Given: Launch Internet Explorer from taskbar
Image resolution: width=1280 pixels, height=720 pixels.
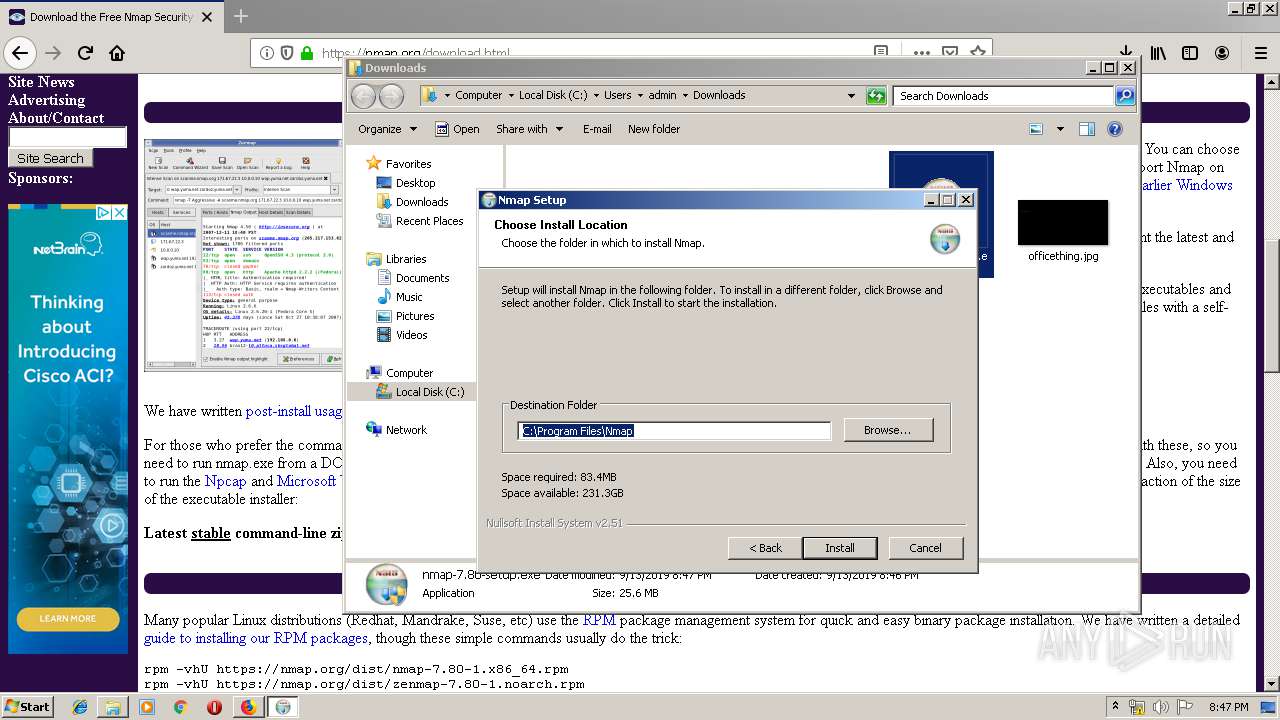Looking at the screenshot, I should pos(80,707).
